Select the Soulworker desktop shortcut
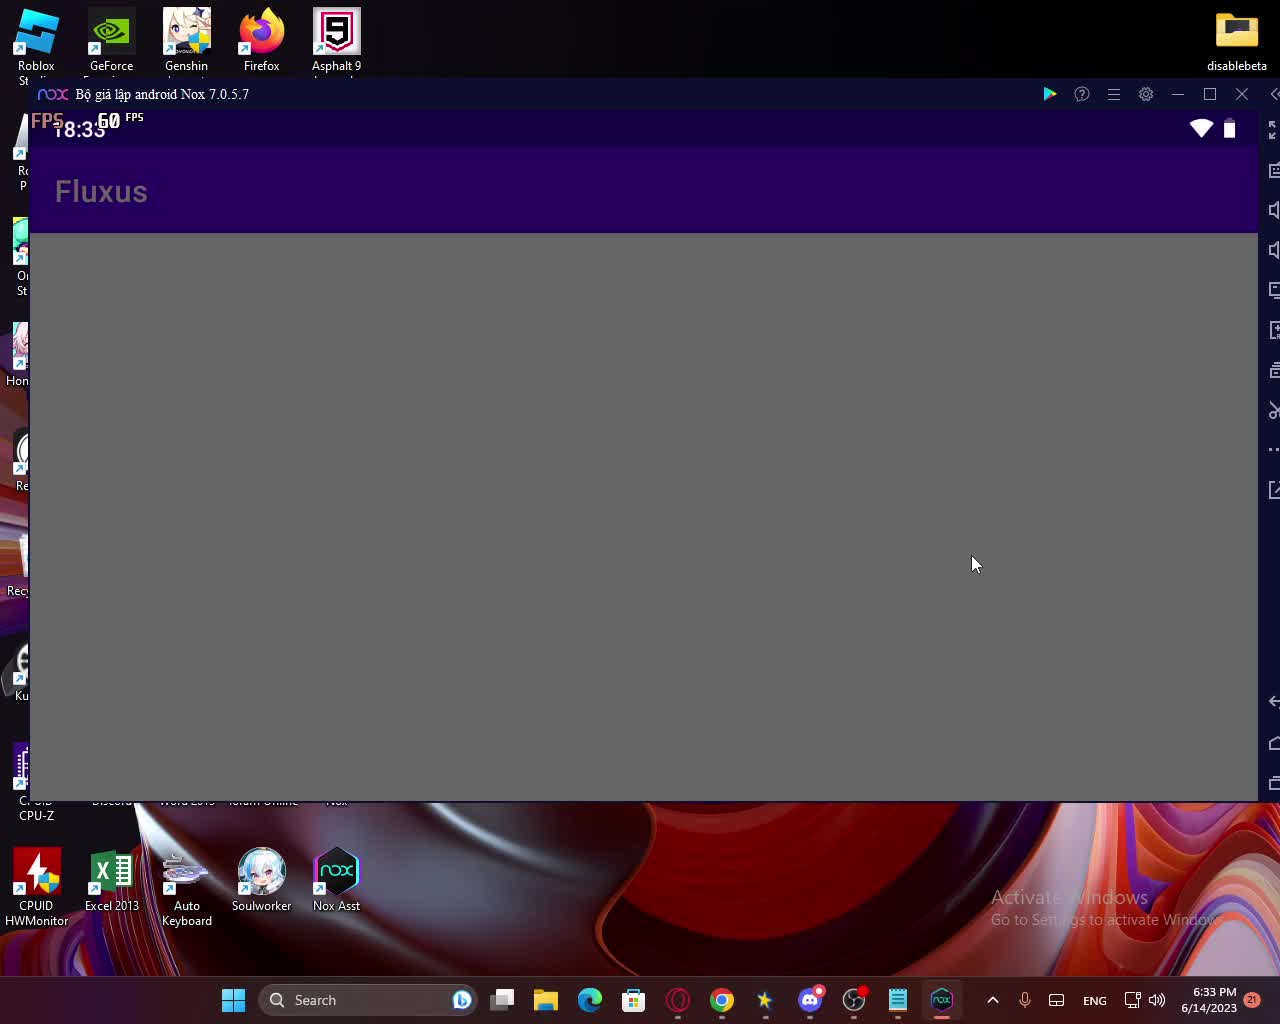Image resolution: width=1280 pixels, height=1024 pixels. click(x=262, y=881)
